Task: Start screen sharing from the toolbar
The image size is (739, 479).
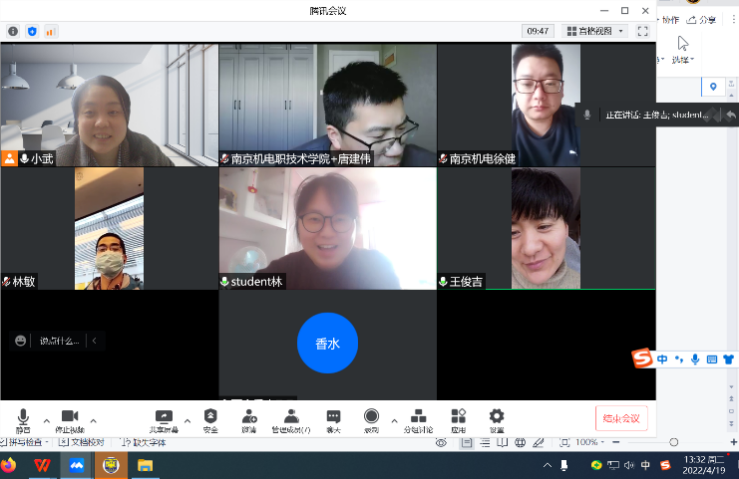Action: click(165, 417)
